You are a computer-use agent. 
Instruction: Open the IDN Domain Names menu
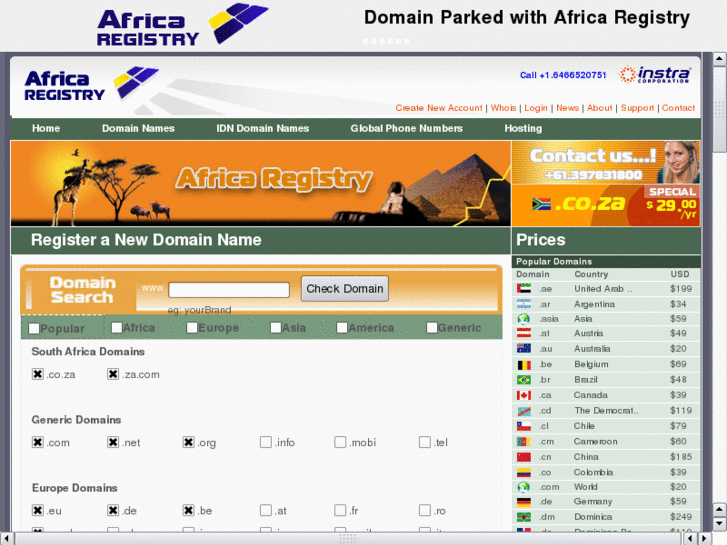(x=262, y=128)
